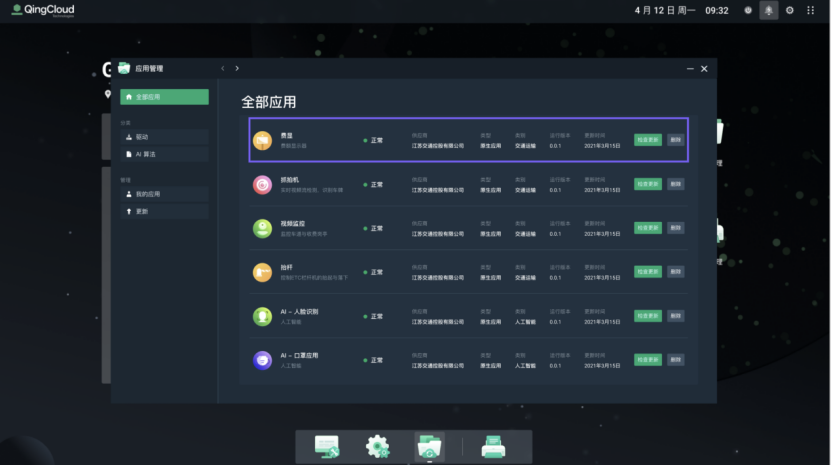This screenshot has width=831, height=465.
Task: Open the printer app in dock
Action: point(493,446)
